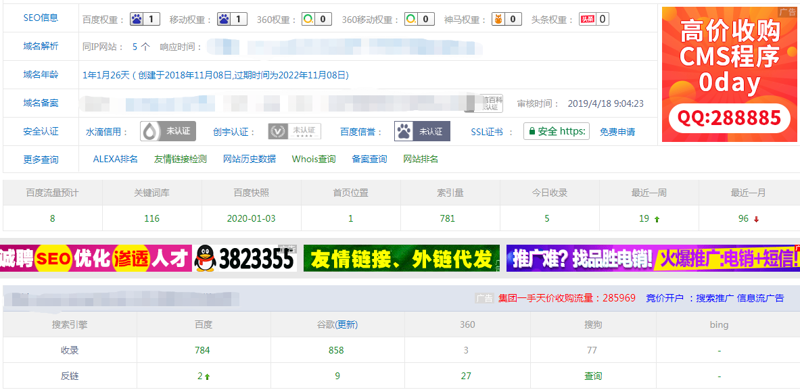Open the 域名年龄 row label
800x390 pixels.
(41, 75)
